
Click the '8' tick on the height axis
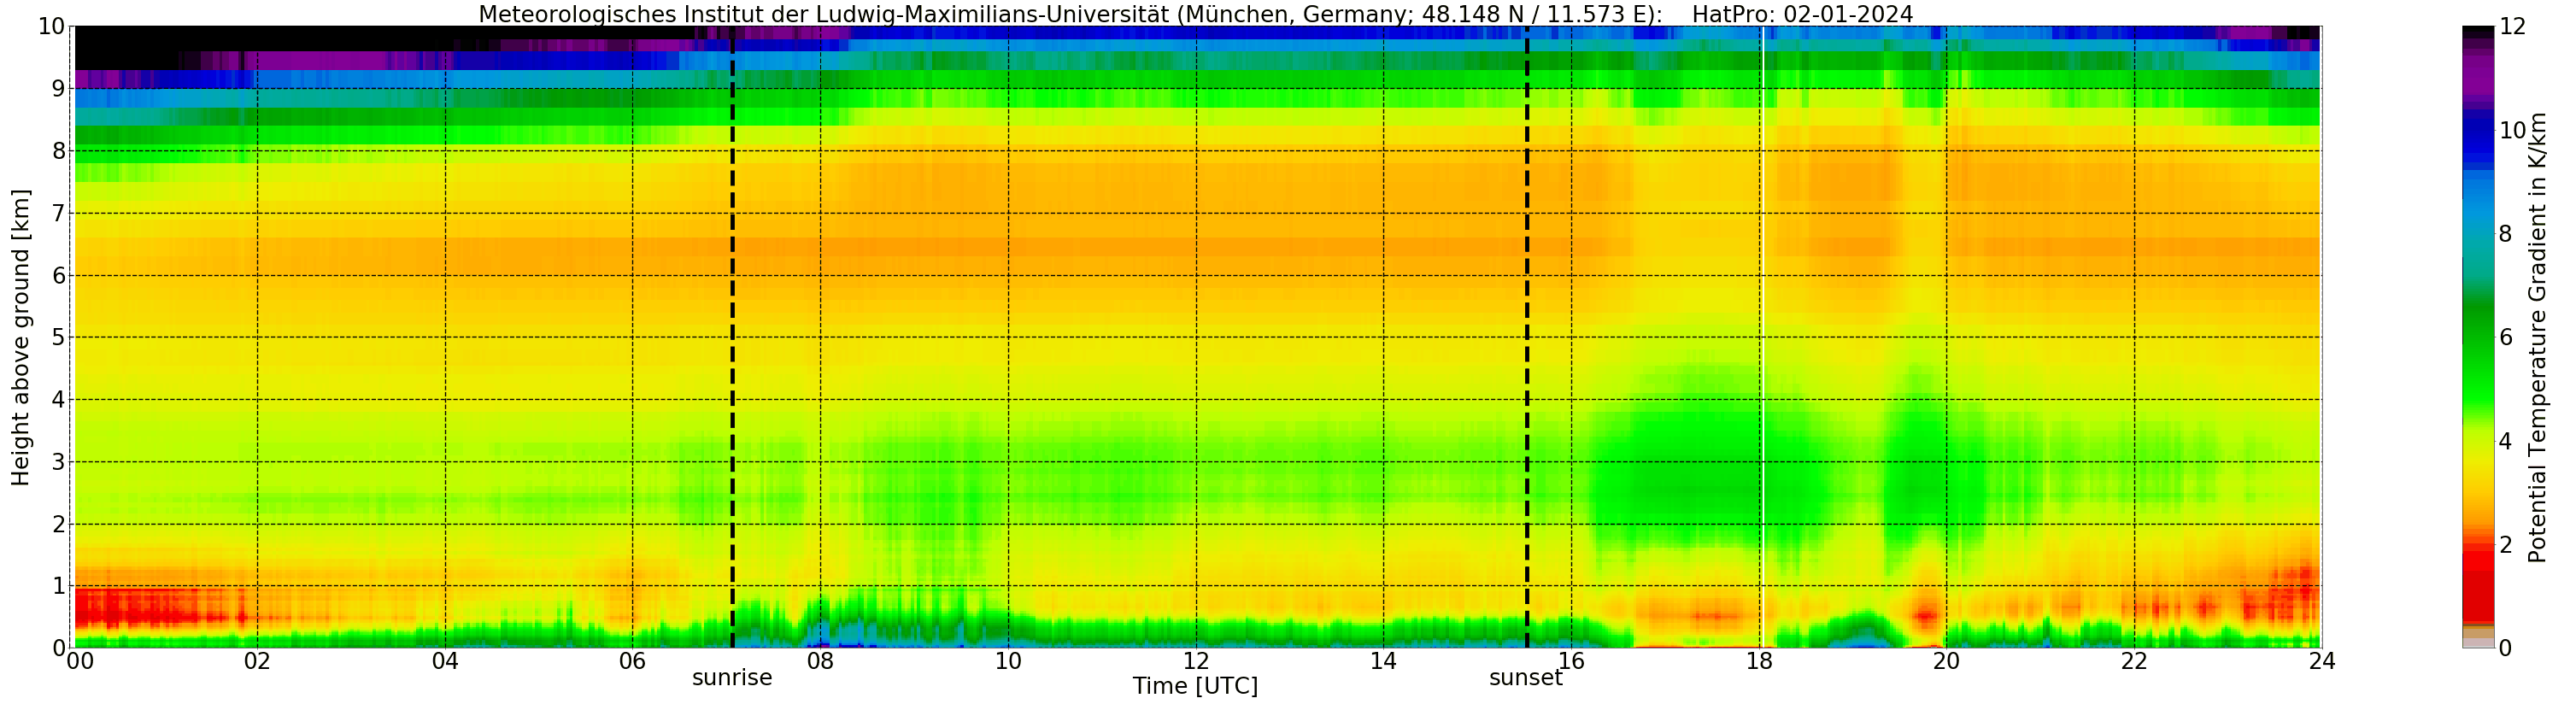58,151
